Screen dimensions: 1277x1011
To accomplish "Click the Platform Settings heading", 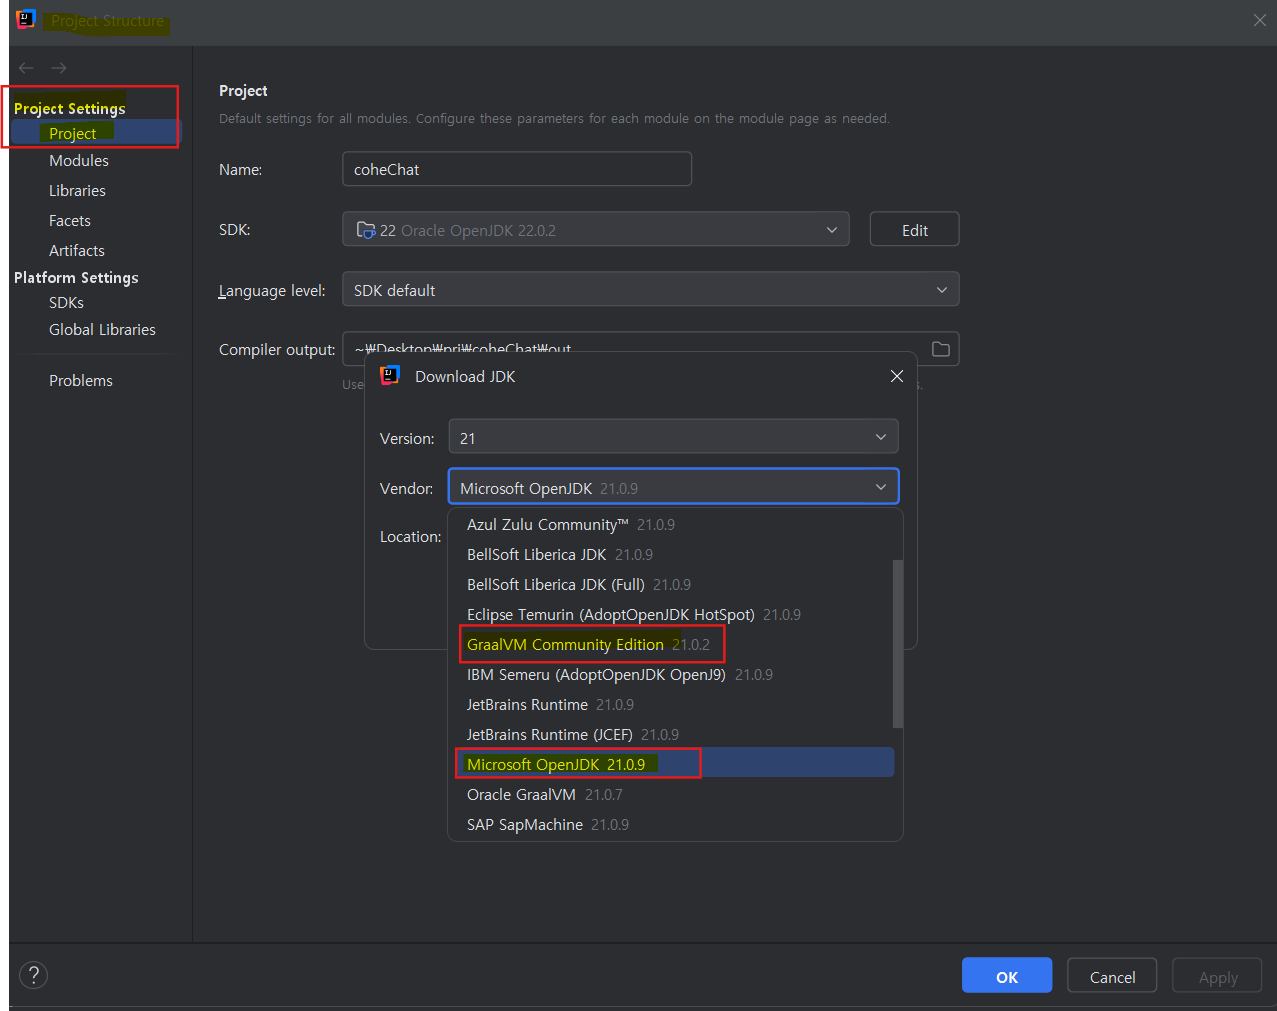I will pyautogui.click(x=76, y=278).
